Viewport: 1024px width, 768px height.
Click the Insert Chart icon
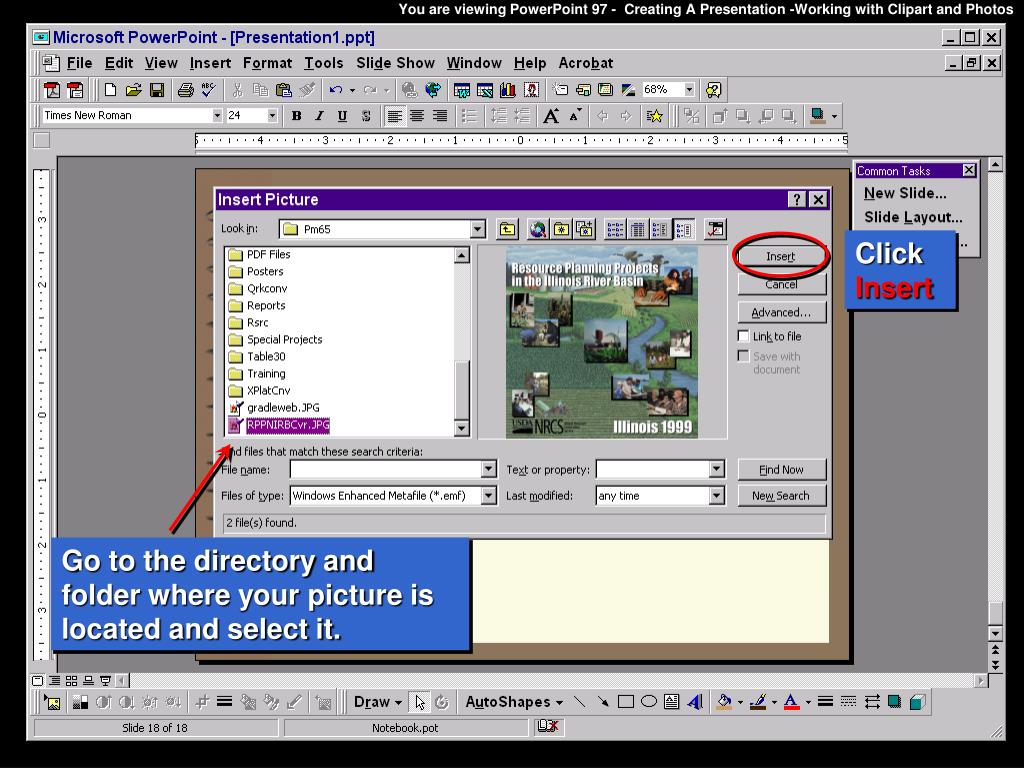pyautogui.click(x=507, y=90)
